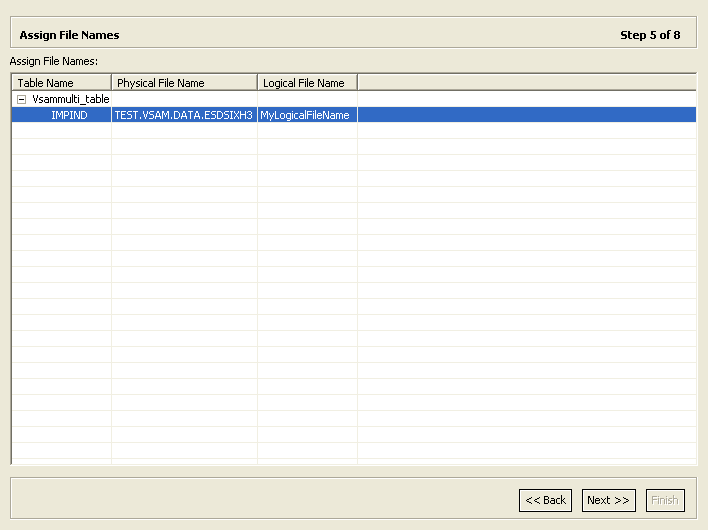The width and height of the screenshot is (708, 530).
Task: Select the Vsammulti_table tree item
Action: tap(70, 100)
